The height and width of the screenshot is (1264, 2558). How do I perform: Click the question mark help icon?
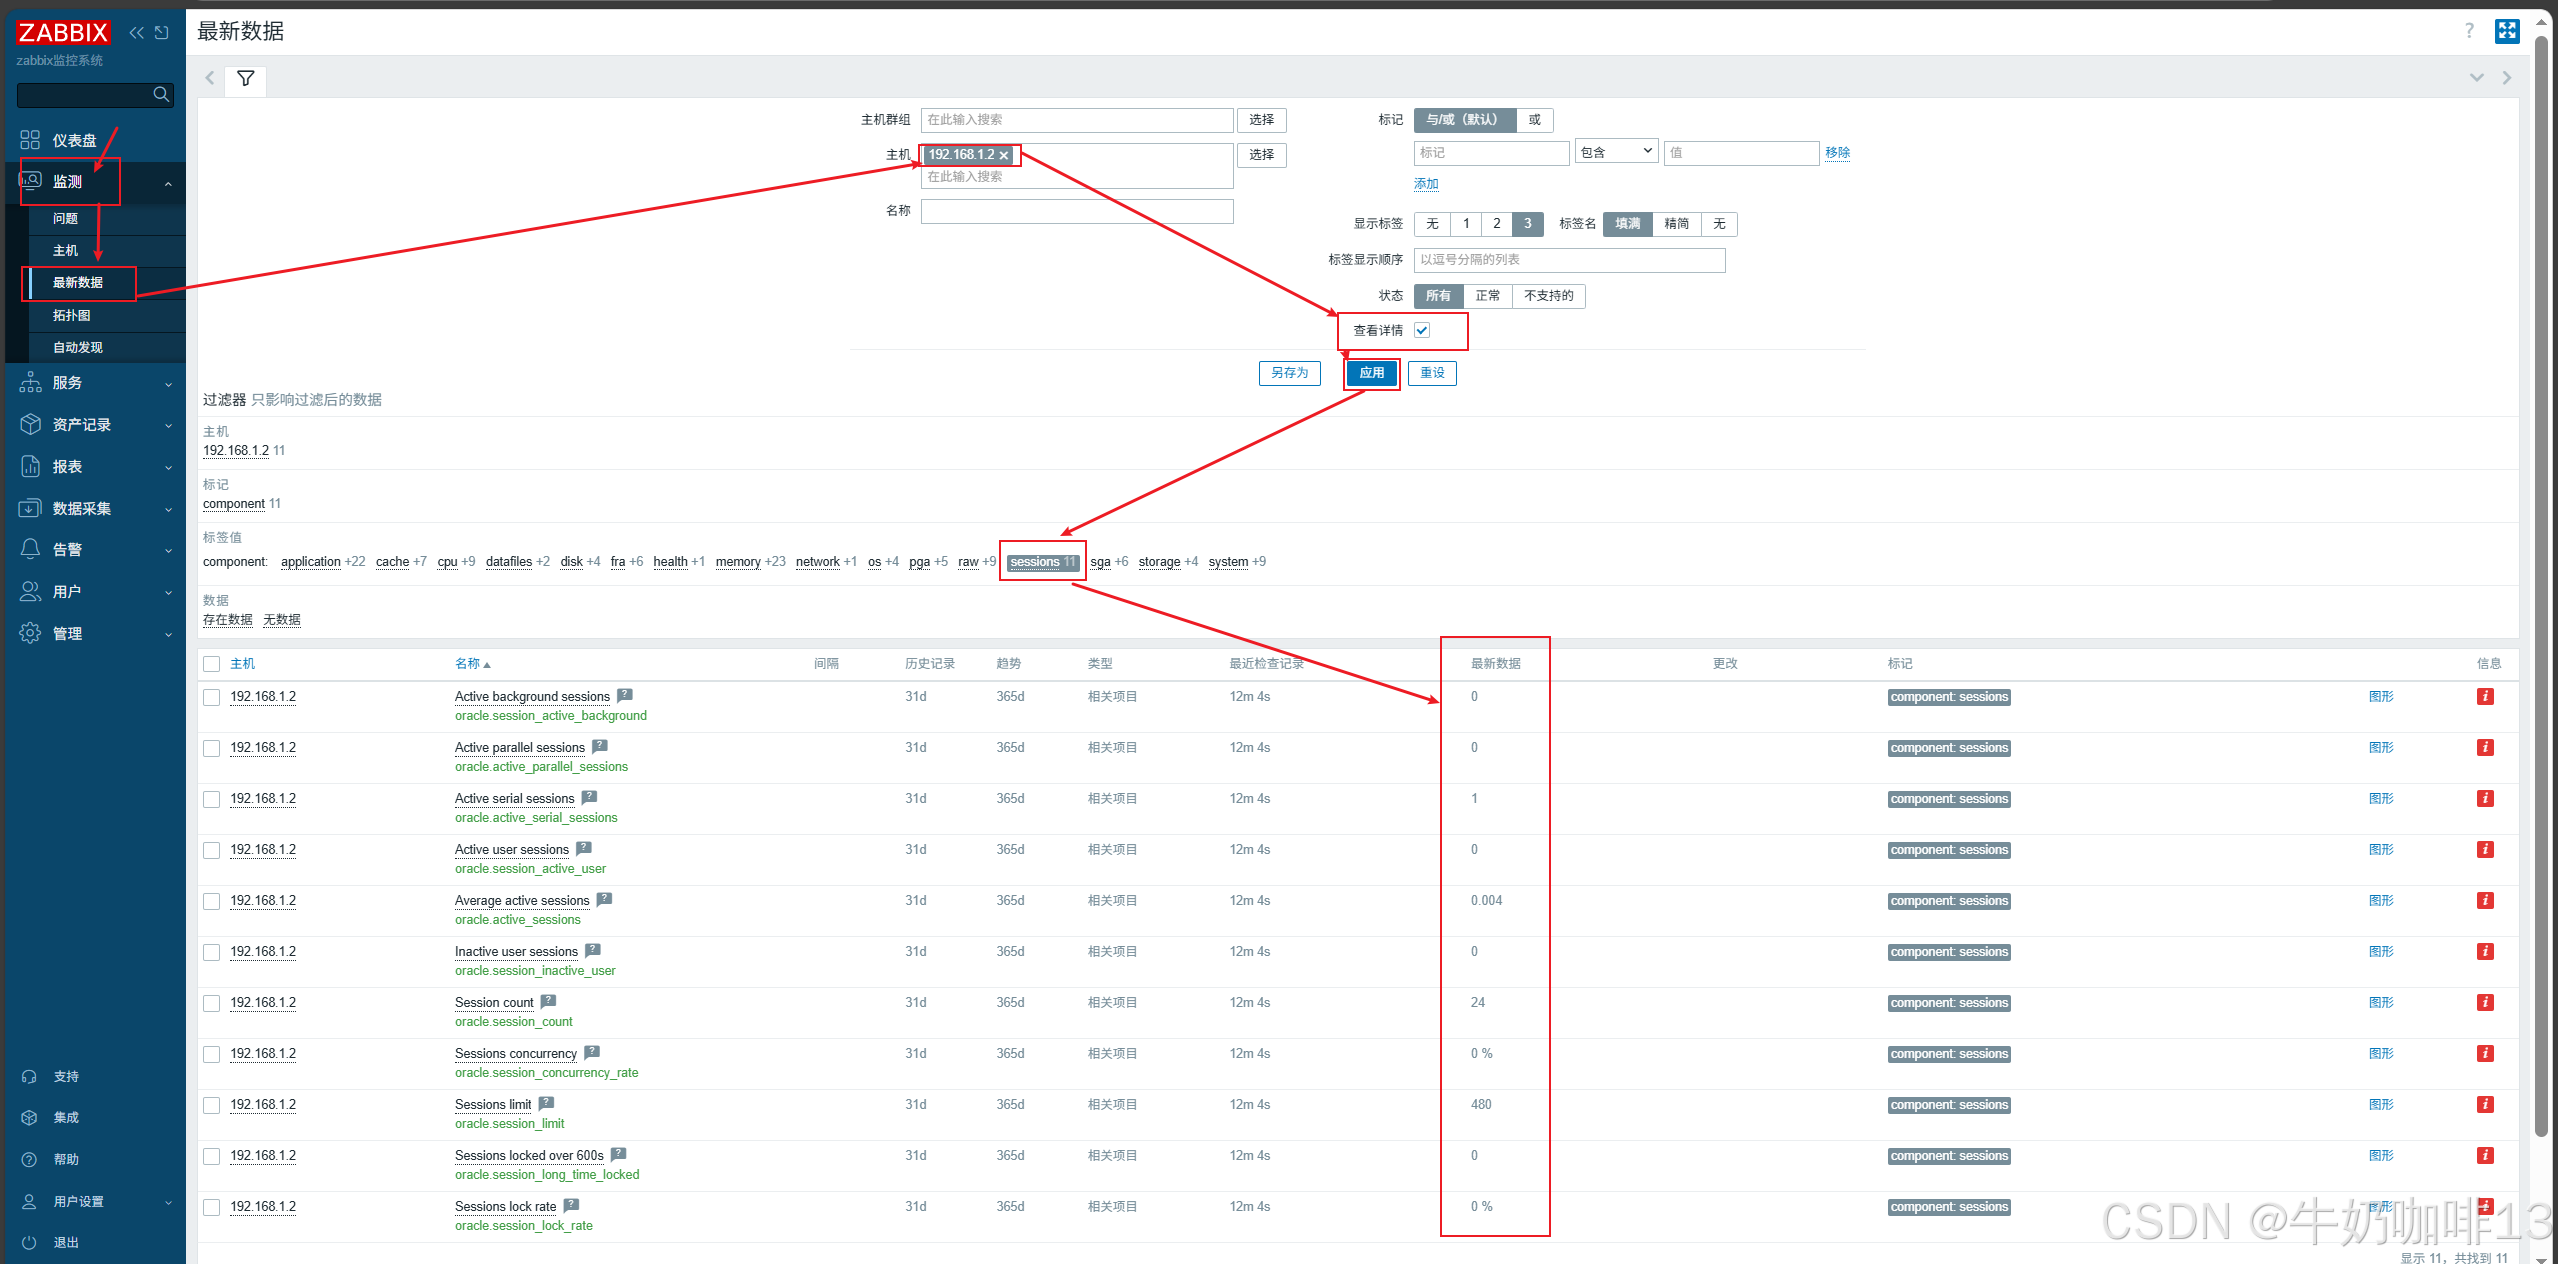[2468, 31]
